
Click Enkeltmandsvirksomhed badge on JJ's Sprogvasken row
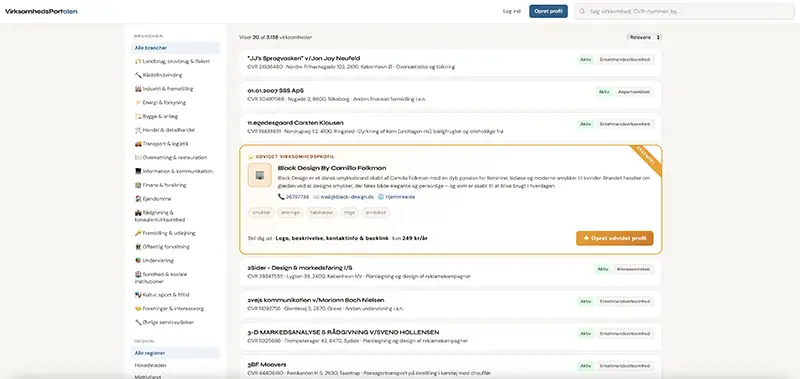pos(625,60)
